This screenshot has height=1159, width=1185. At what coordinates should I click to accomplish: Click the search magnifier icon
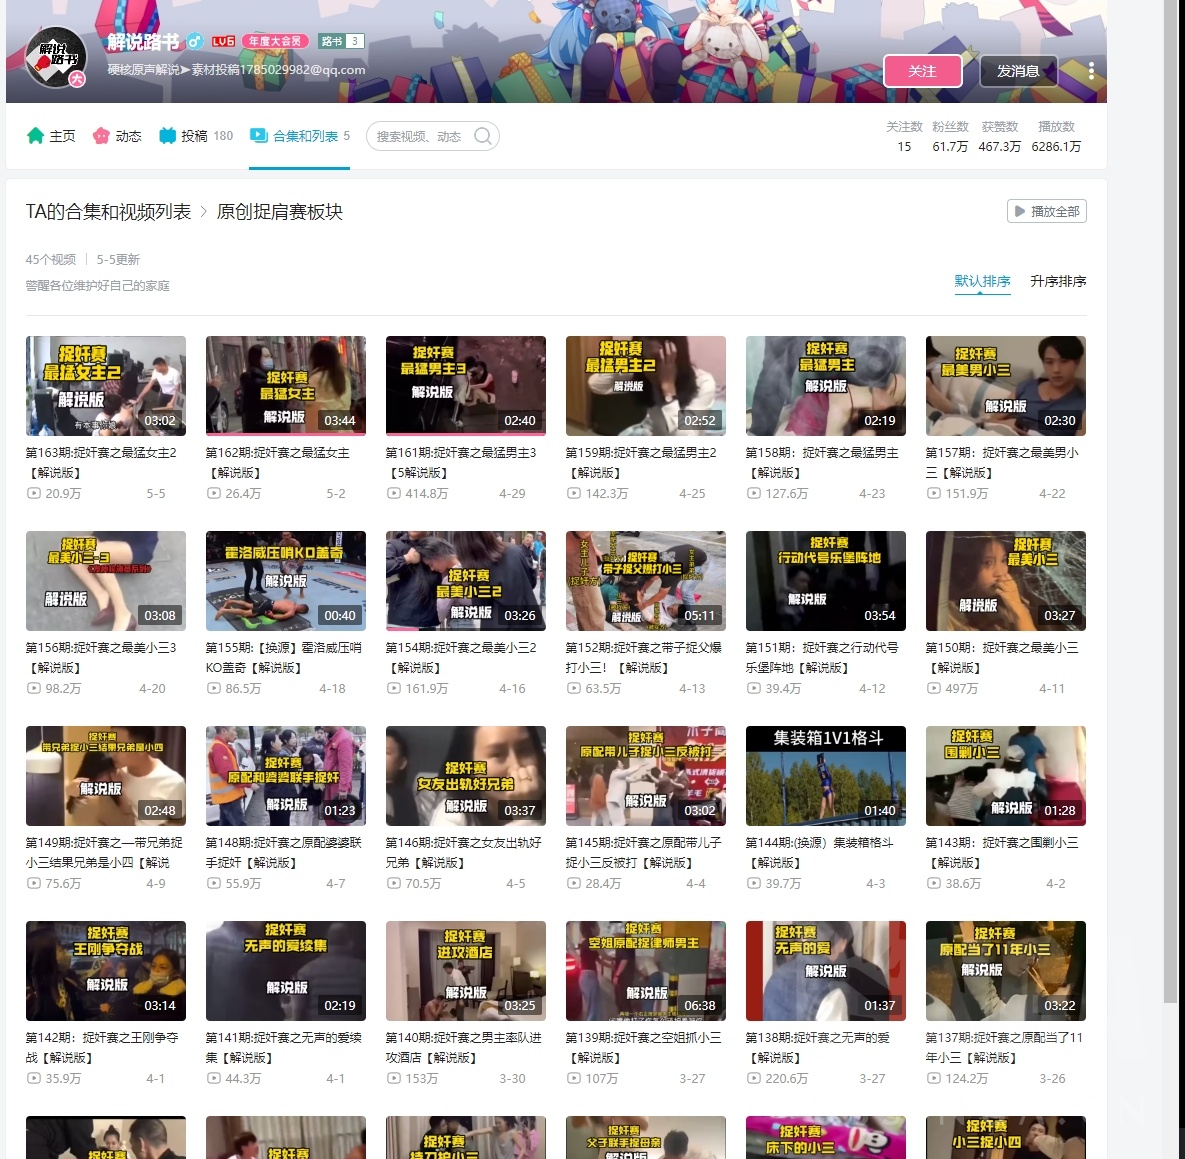pyautogui.click(x=484, y=135)
